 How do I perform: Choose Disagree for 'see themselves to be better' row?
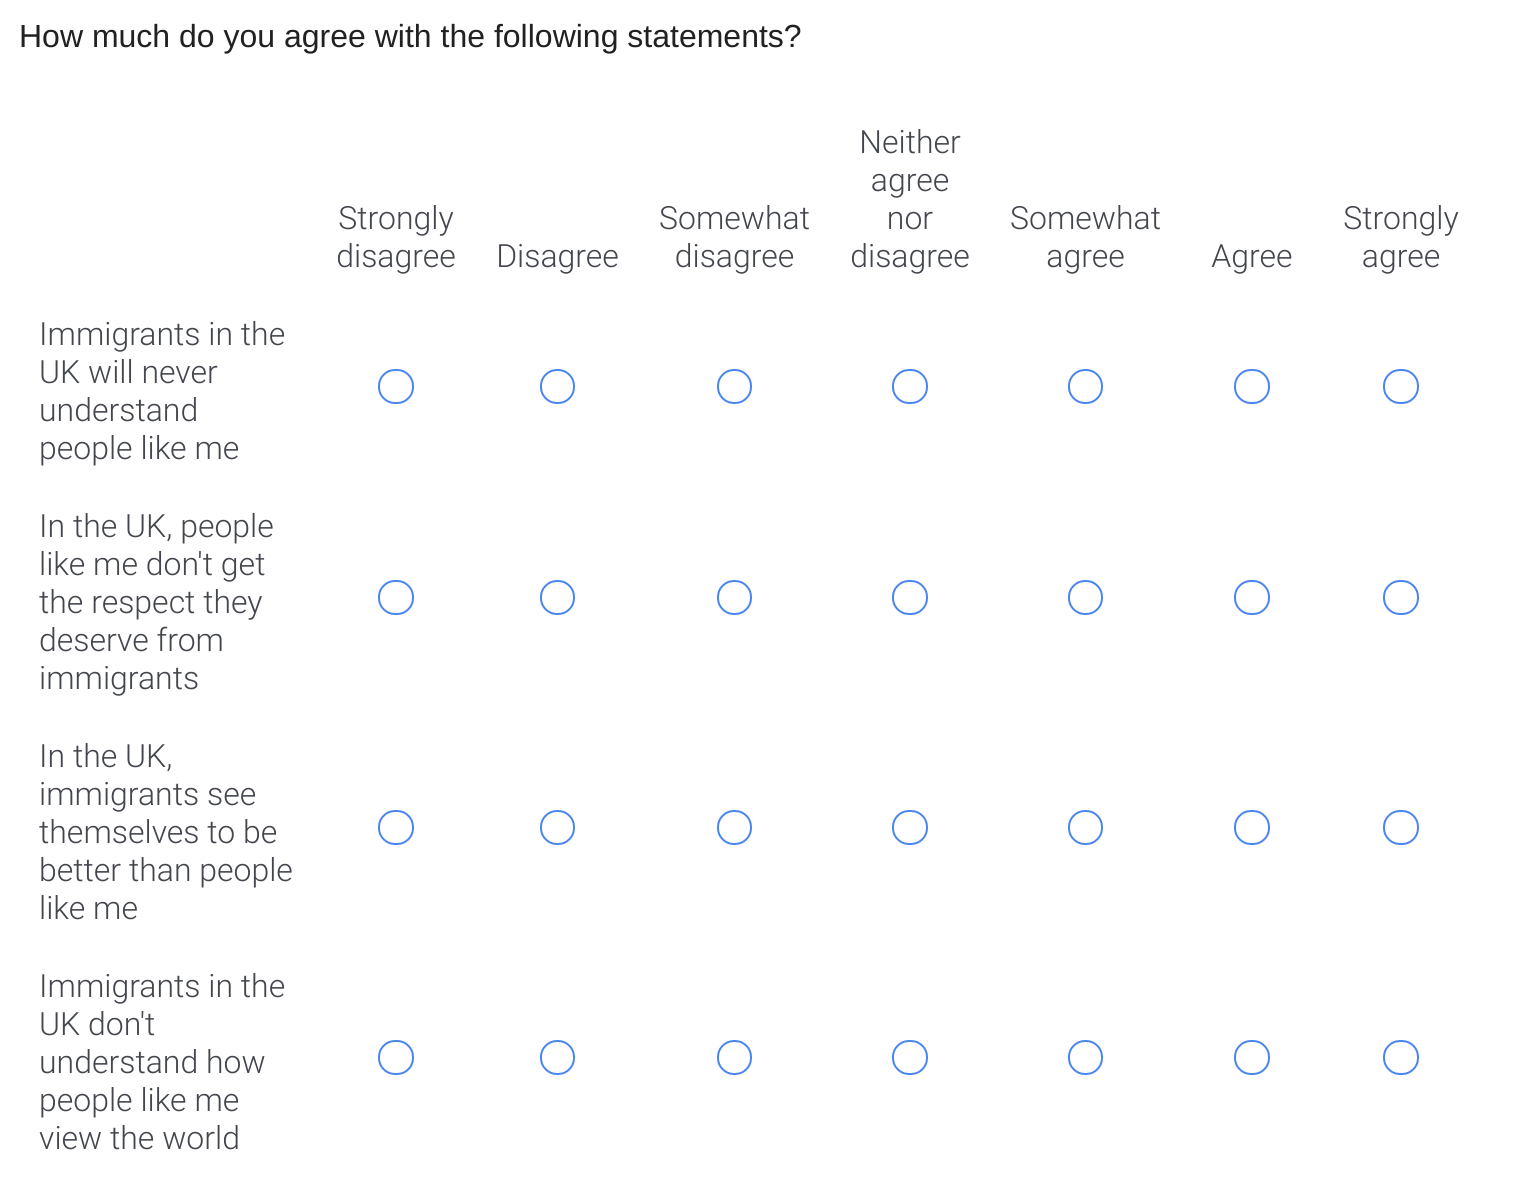click(x=557, y=828)
